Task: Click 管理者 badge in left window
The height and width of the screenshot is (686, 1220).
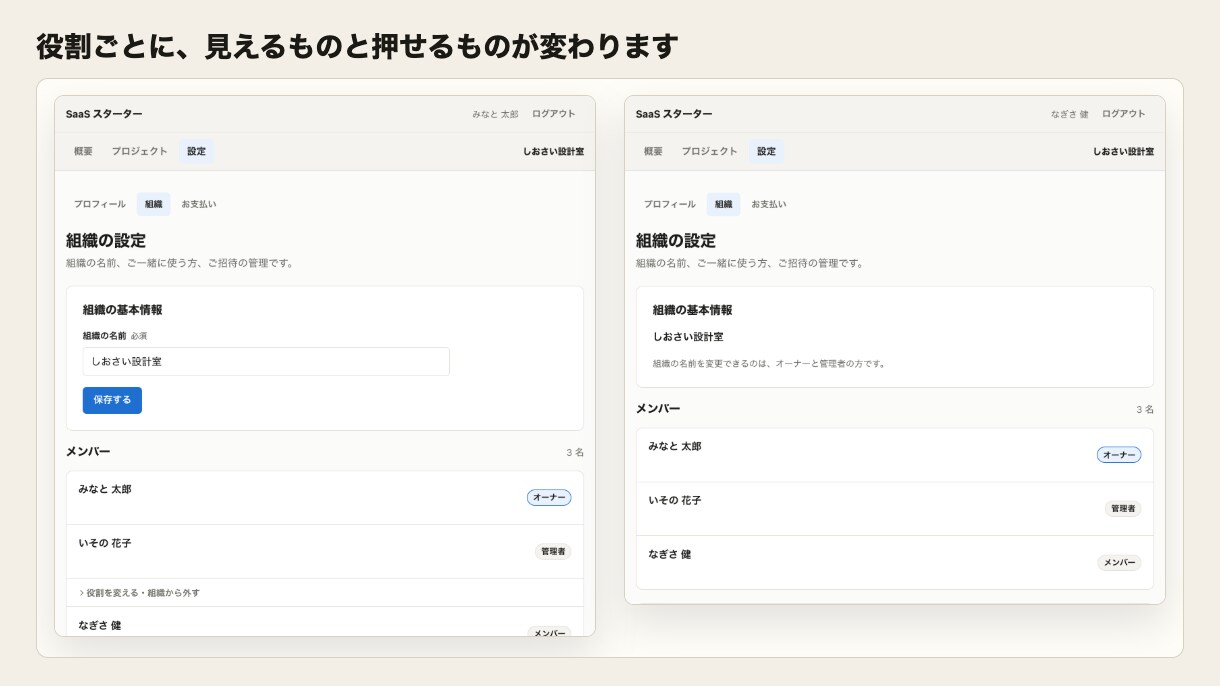Action: click(x=553, y=551)
